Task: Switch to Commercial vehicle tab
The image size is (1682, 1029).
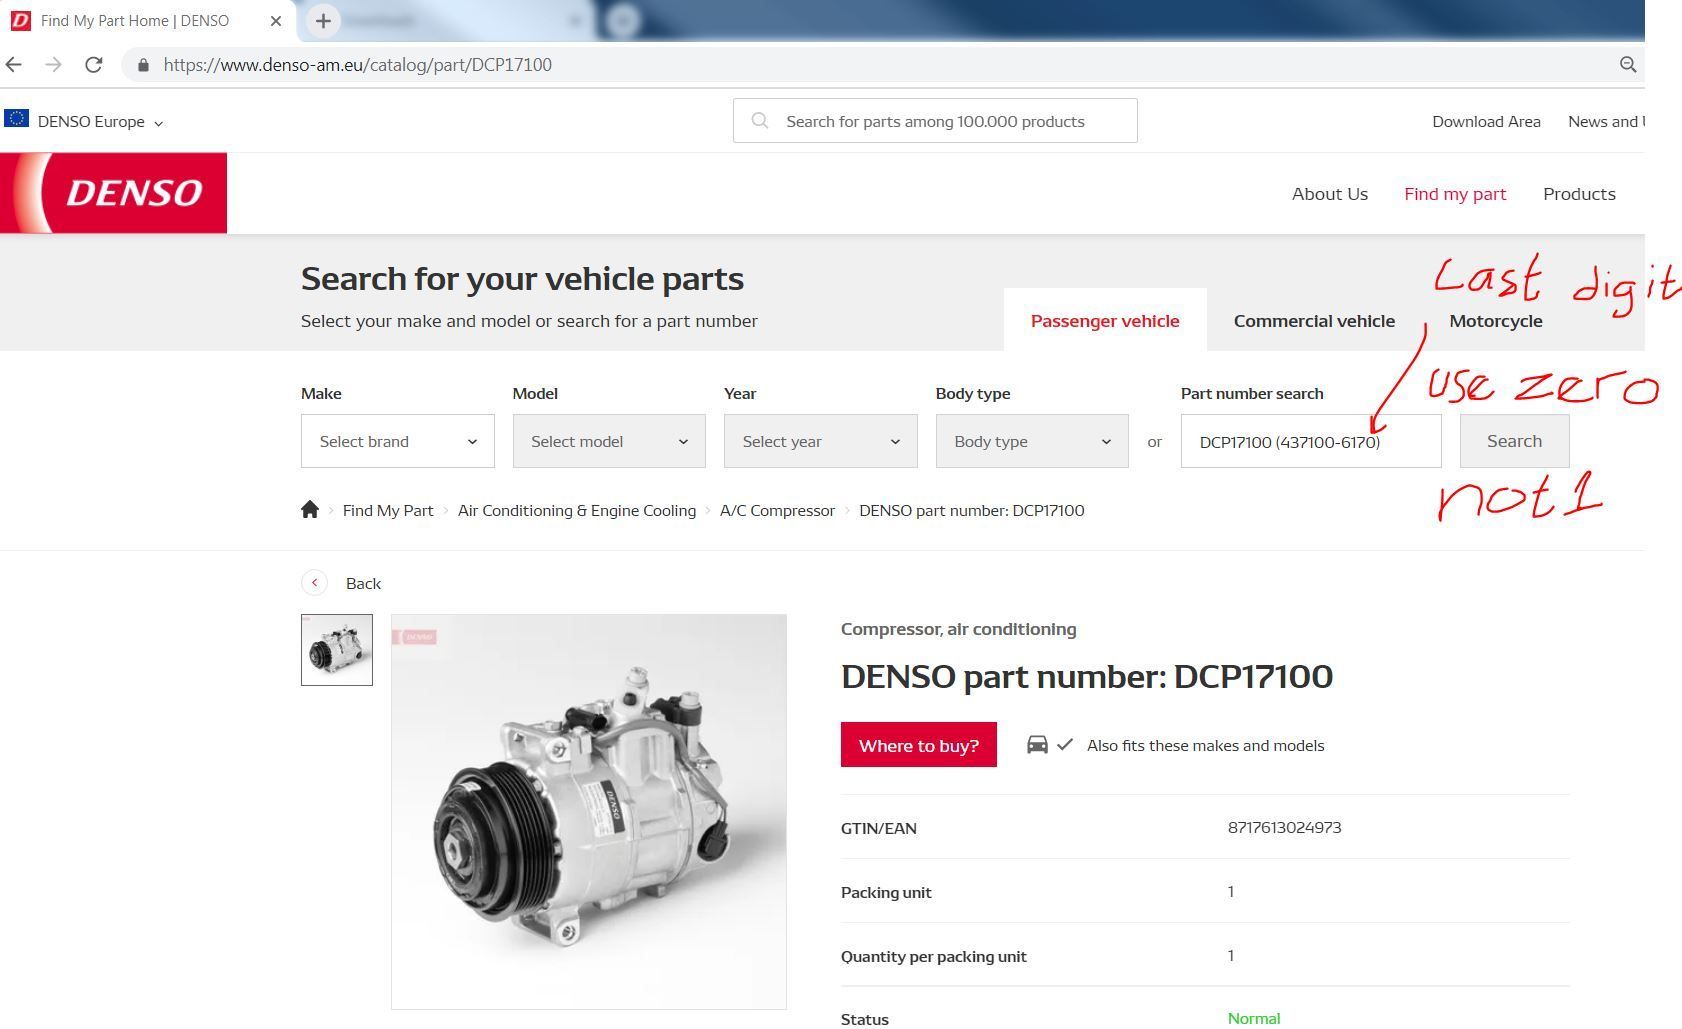Action: pos(1314,321)
